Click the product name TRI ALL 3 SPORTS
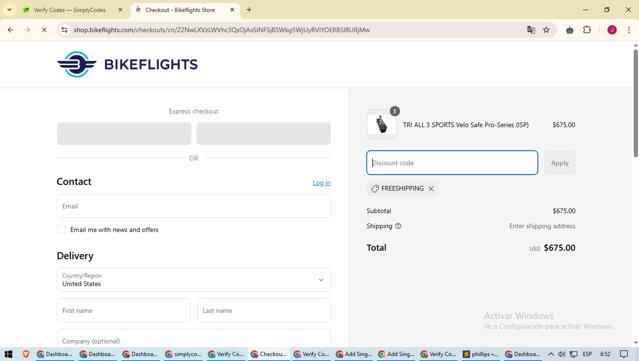639x361 pixels. 466,125
